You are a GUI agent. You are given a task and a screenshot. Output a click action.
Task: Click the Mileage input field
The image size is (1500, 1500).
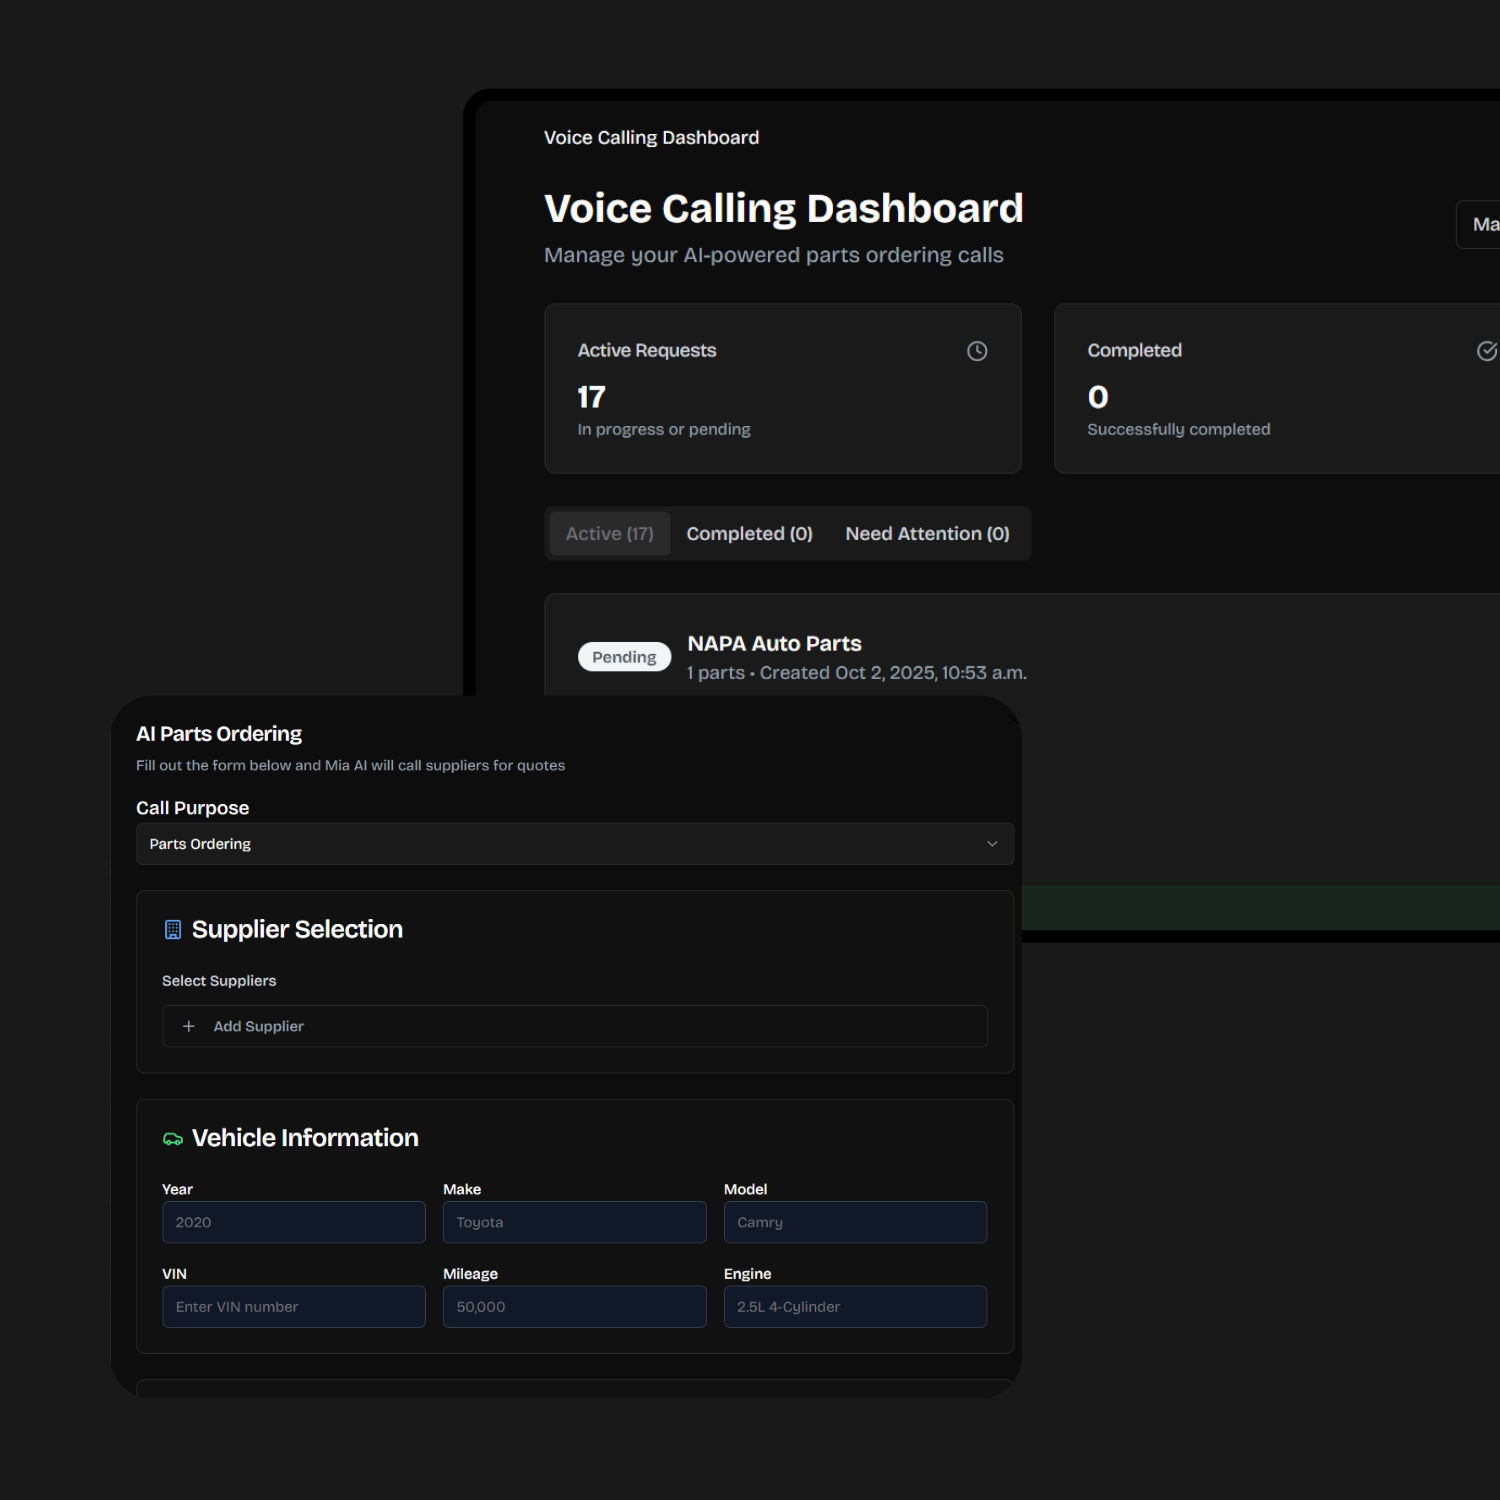(574, 1307)
